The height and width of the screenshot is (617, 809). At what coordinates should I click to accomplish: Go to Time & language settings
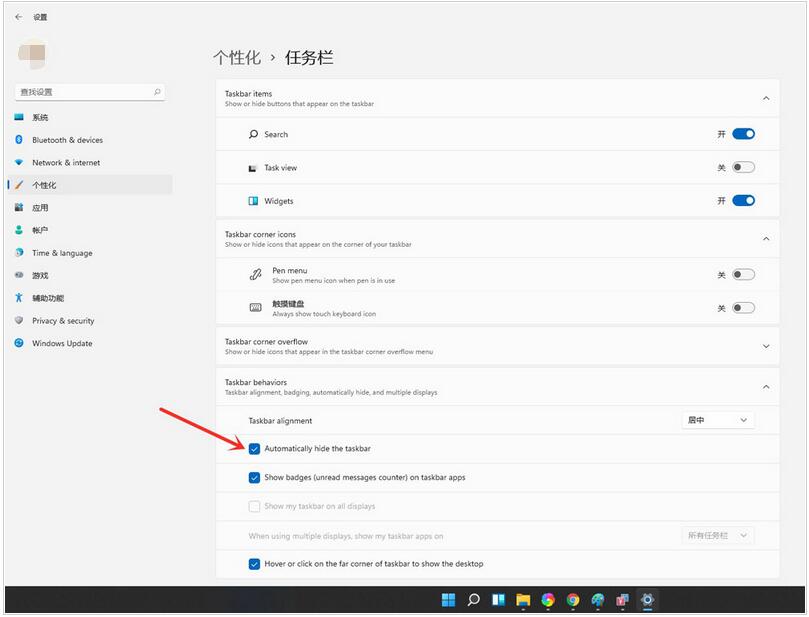click(x=90, y=253)
